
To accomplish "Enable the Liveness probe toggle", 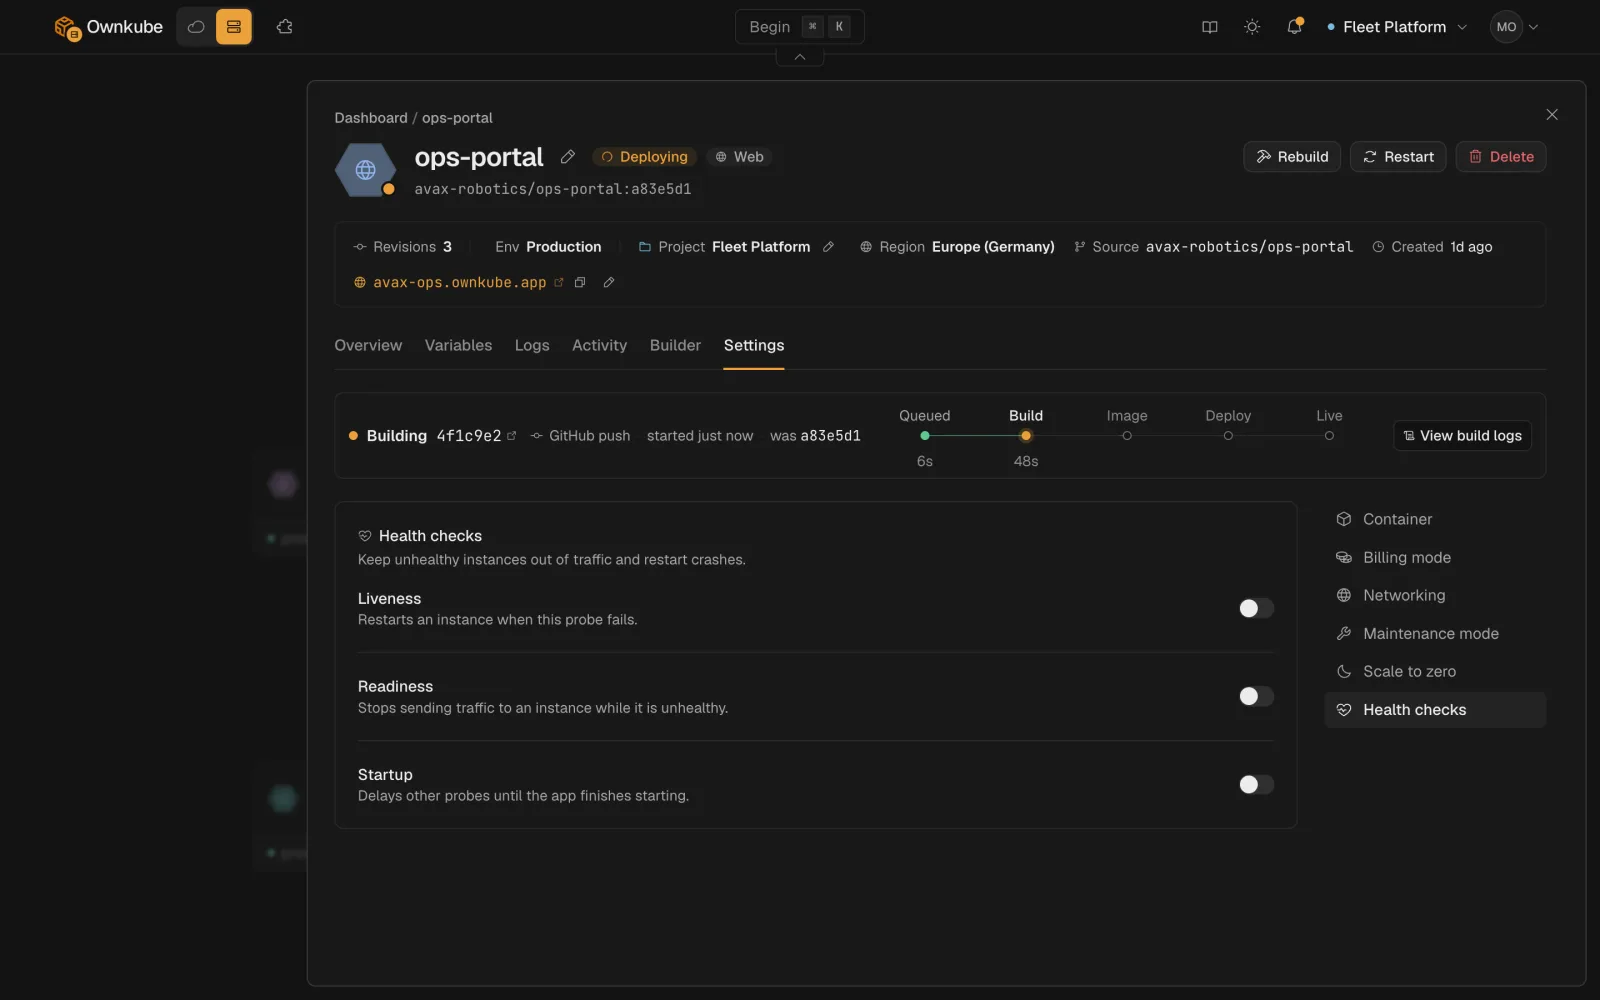I will [1256, 608].
